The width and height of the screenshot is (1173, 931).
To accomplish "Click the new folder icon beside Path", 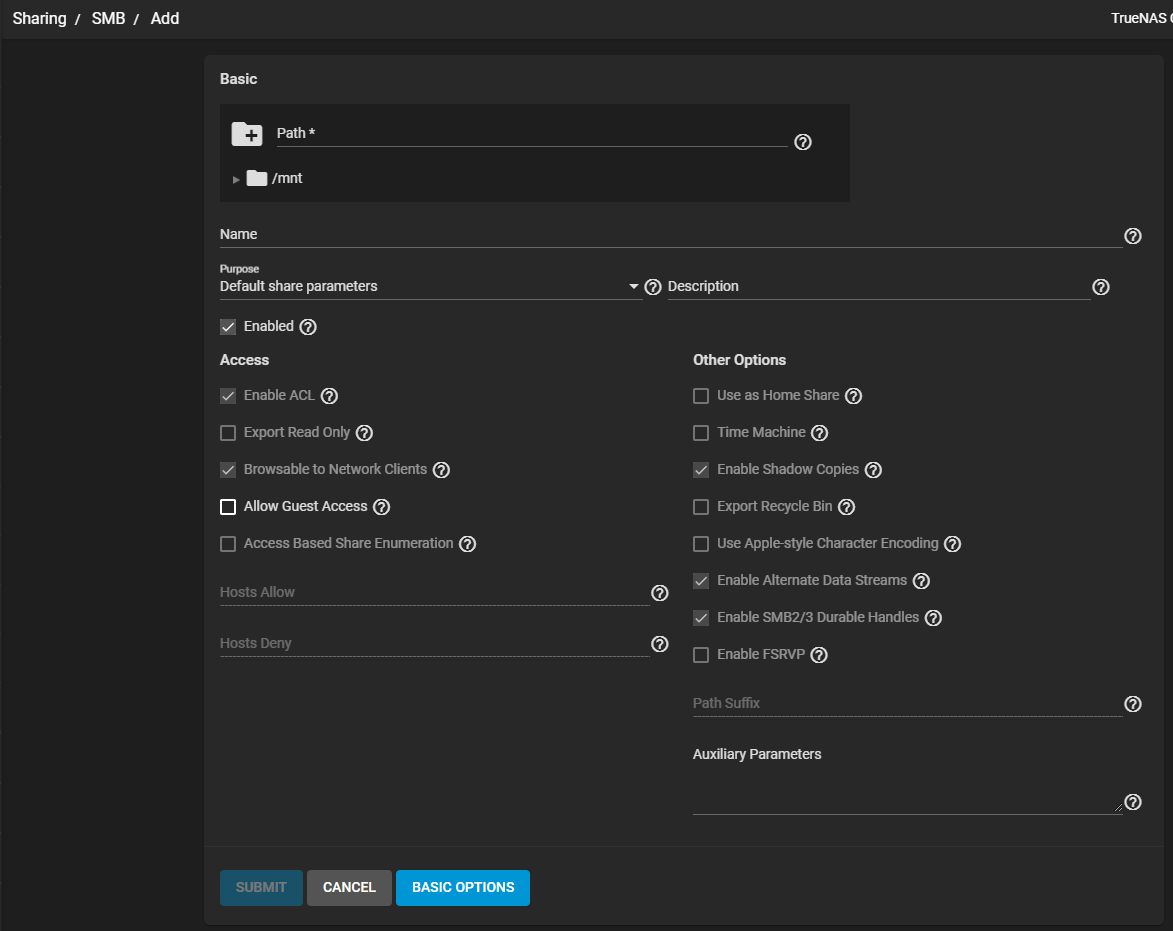I will click(246, 134).
